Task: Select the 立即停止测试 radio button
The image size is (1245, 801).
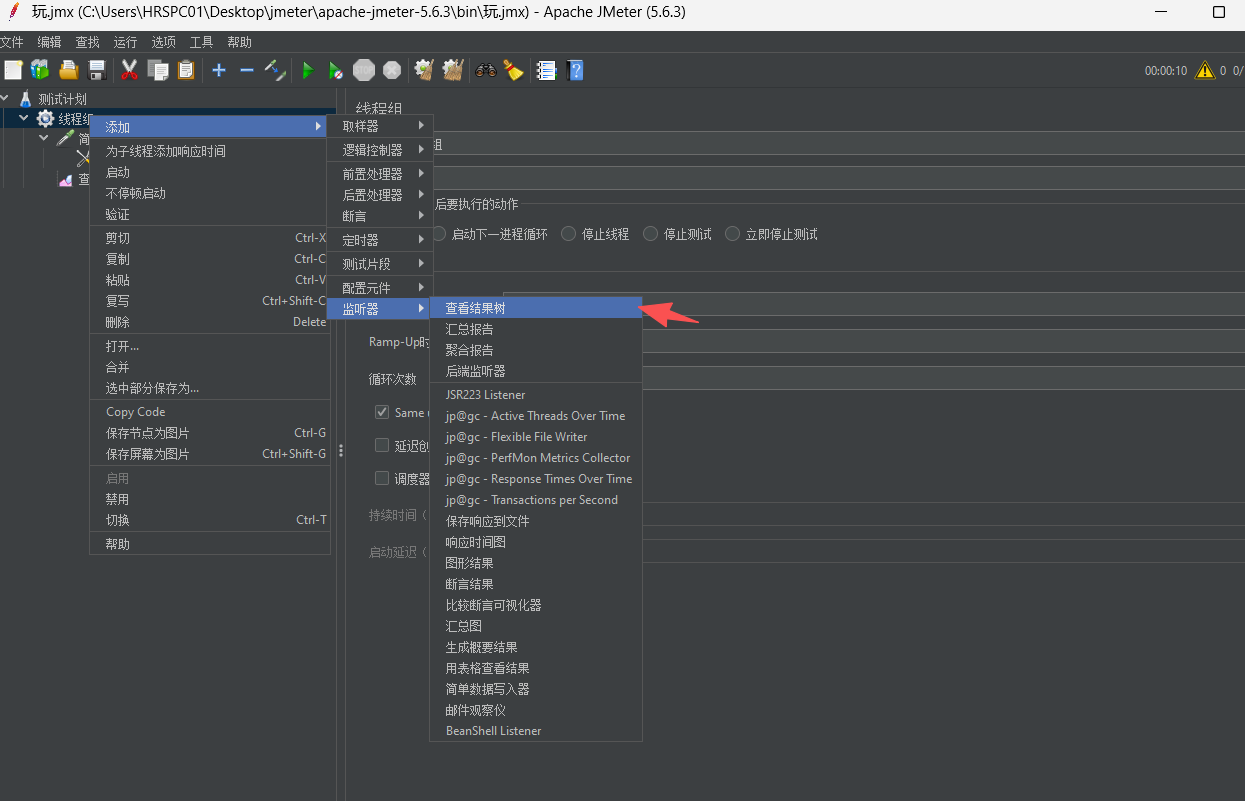Action: [x=733, y=234]
